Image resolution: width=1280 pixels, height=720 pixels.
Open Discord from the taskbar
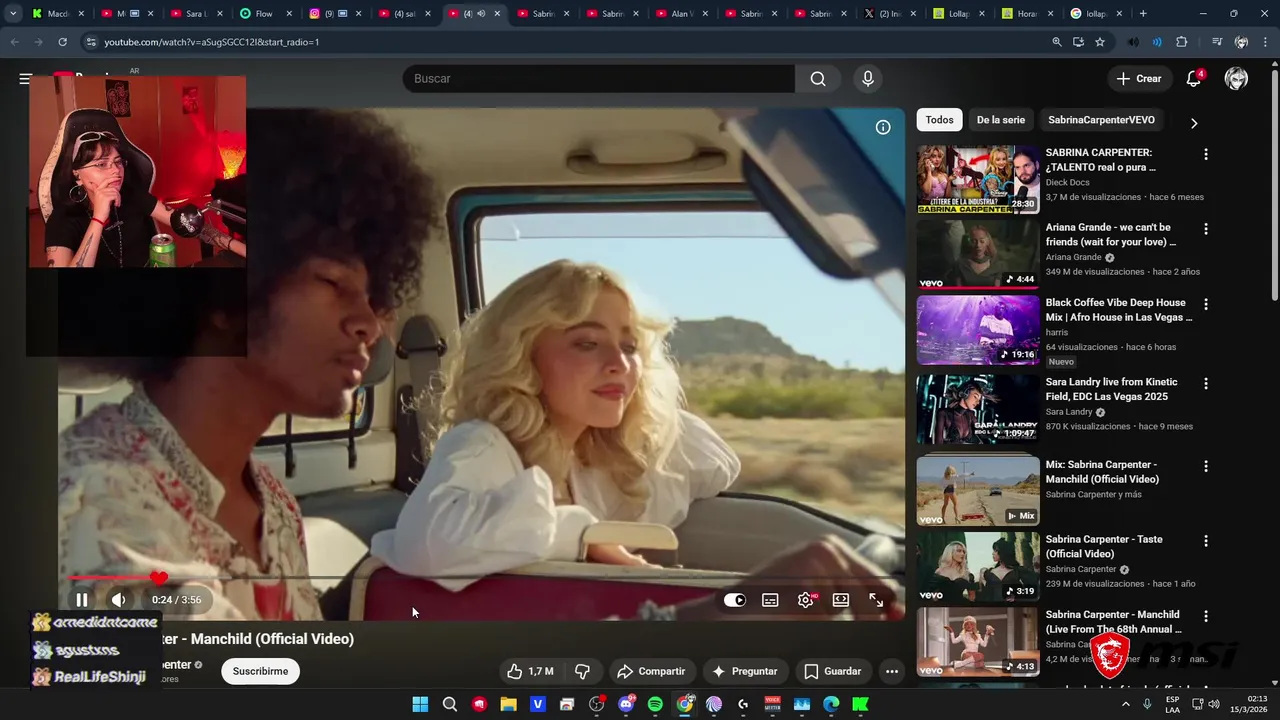pos(626,704)
